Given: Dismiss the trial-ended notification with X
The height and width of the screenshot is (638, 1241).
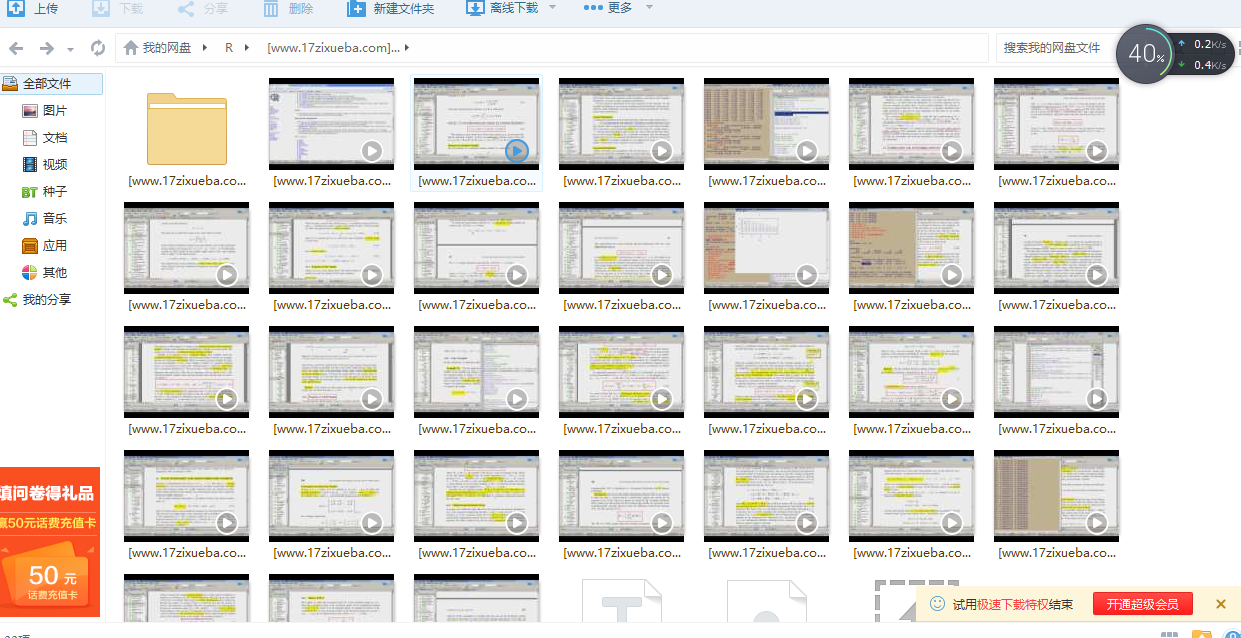Looking at the screenshot, I should [1220, 604].
